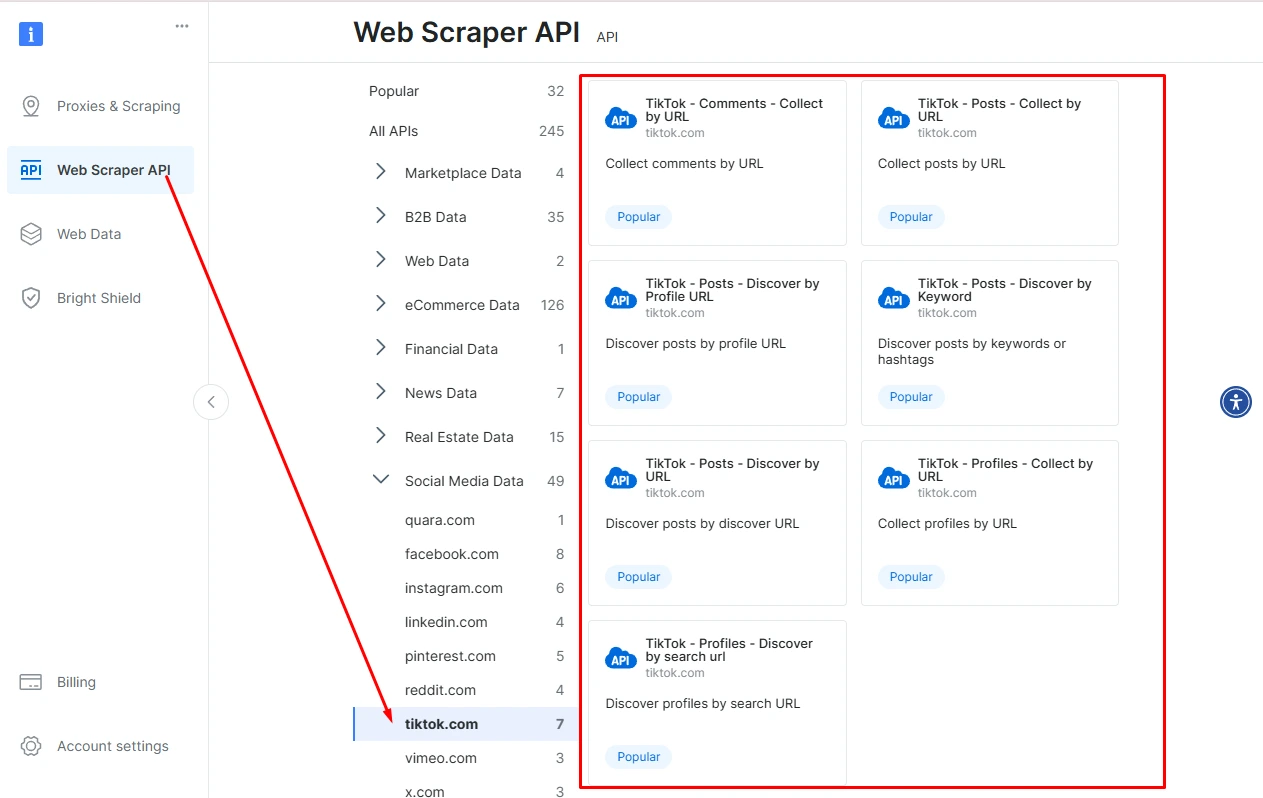The image size is (1263, 798).
Task: Open TikTok - Posts - Discover by Keyword title
Action: (1004, 290)
